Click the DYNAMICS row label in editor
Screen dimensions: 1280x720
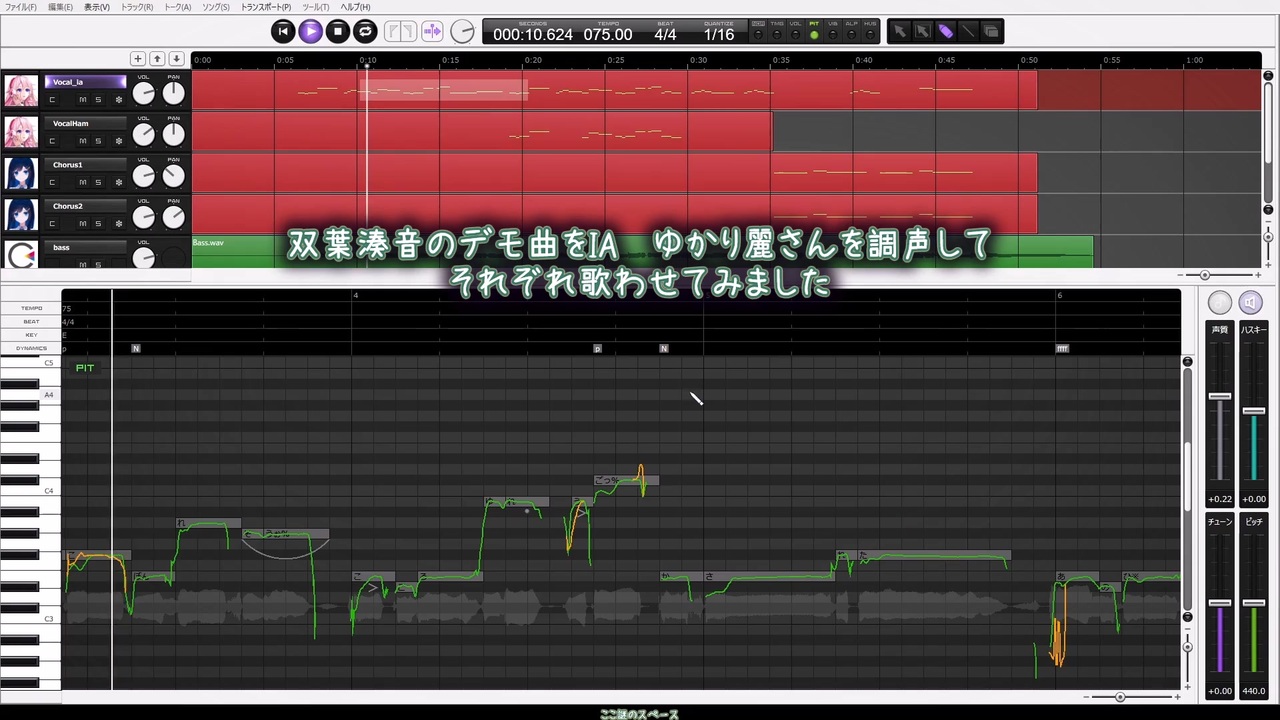tap(32, 348)
